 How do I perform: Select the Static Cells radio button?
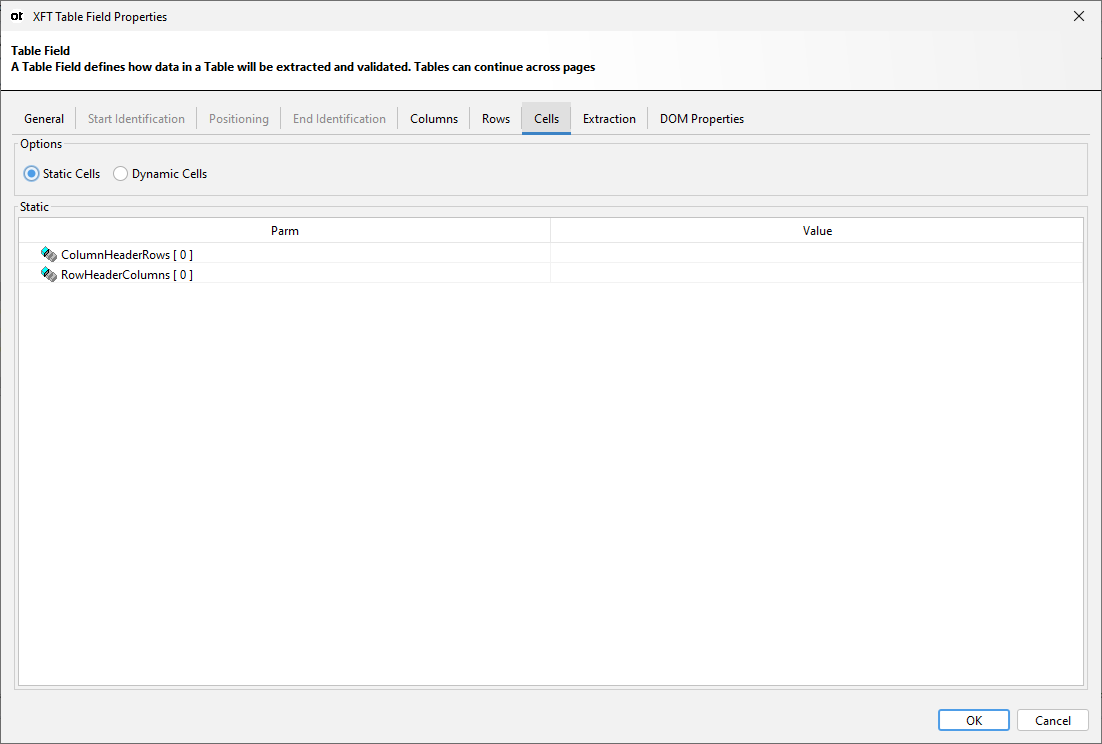[x=31, y=173]
